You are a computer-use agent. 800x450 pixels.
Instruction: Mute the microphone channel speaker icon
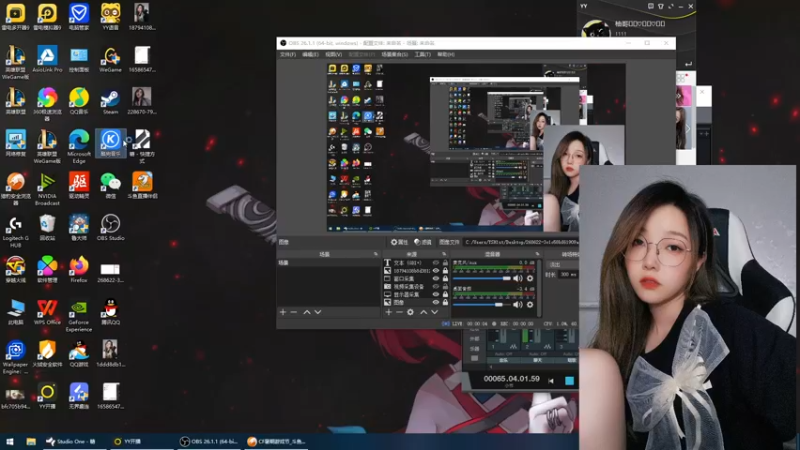[518, 278]
